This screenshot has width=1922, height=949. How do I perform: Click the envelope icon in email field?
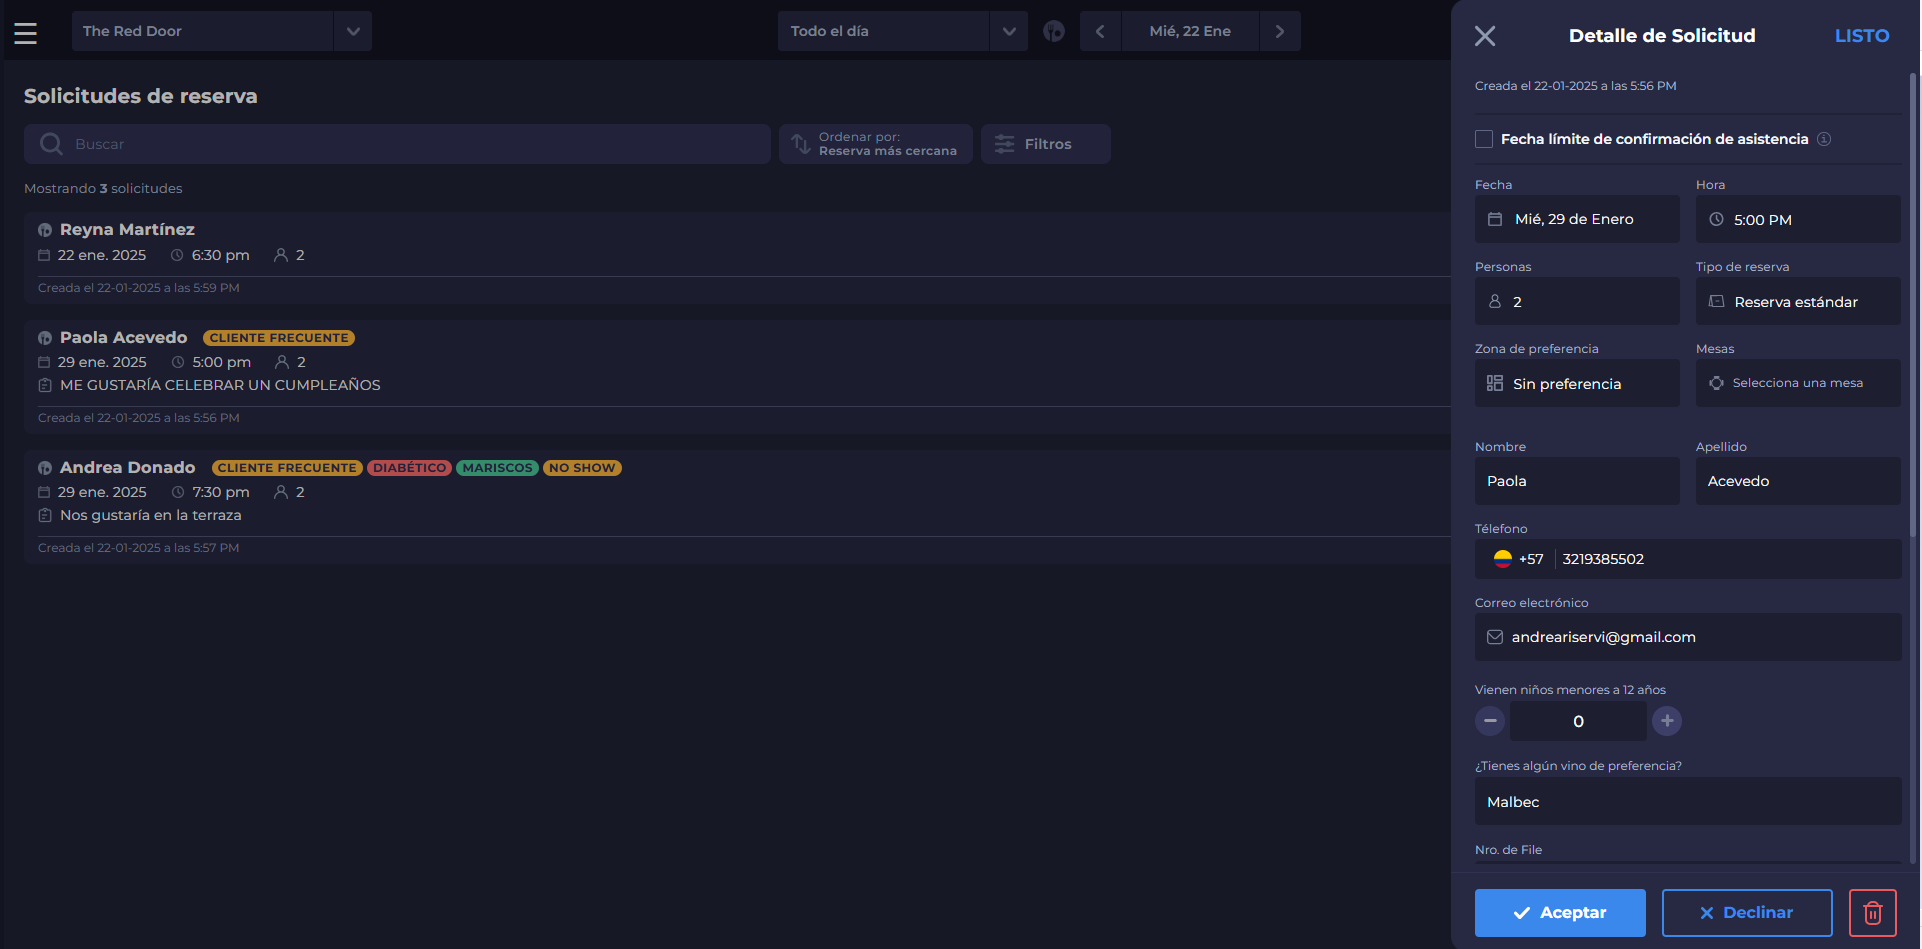(x=1495, y=637)
